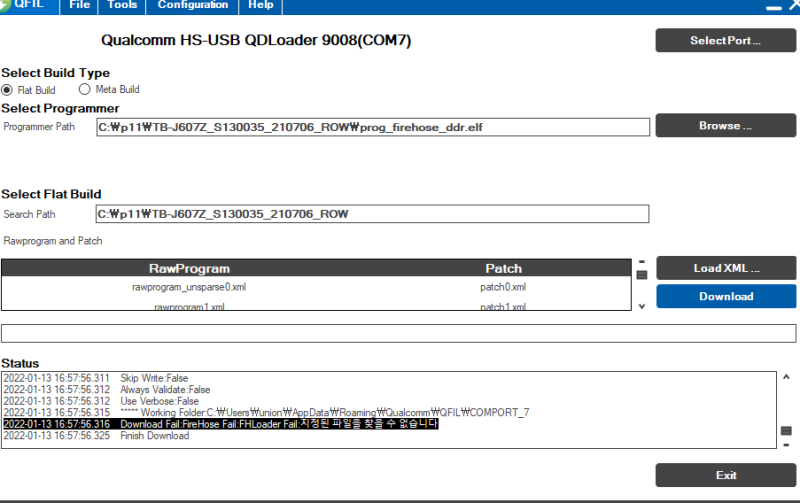Click the Search Path input field
800x503 pixels.
coord(372,214)
